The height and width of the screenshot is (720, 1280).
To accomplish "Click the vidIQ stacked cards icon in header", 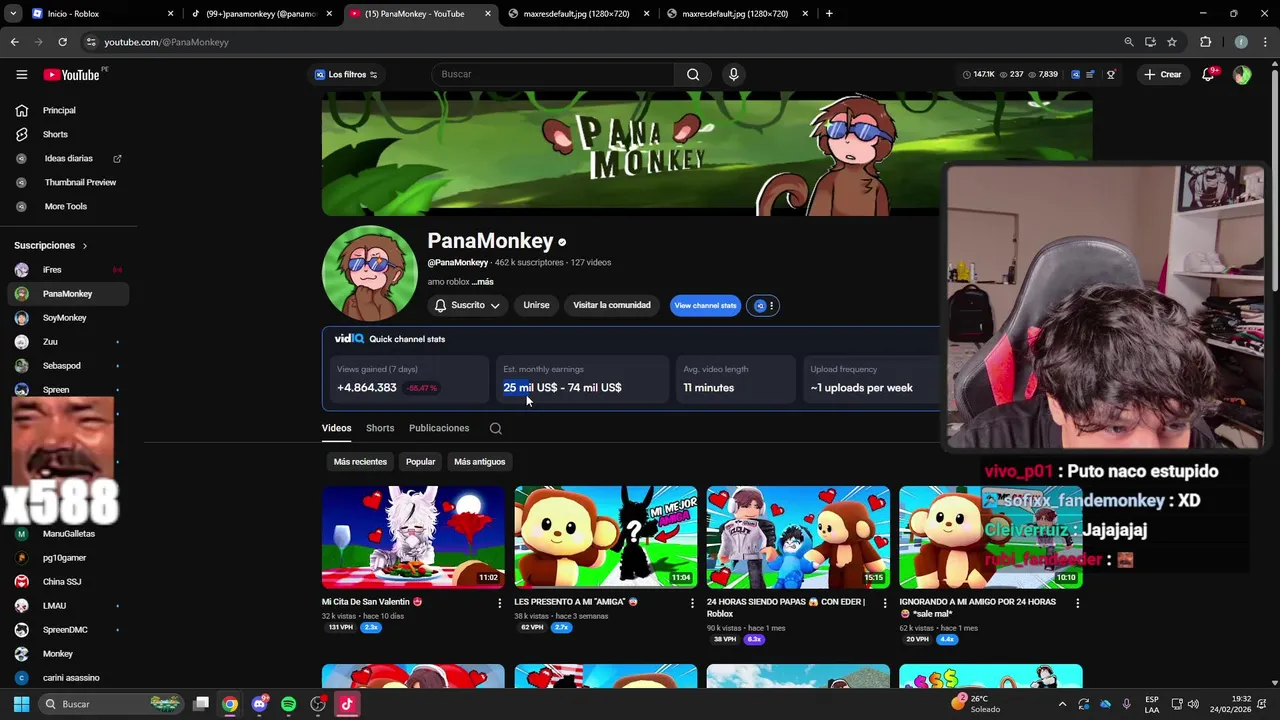I will pyautogui.click(x=1091, y=74).
